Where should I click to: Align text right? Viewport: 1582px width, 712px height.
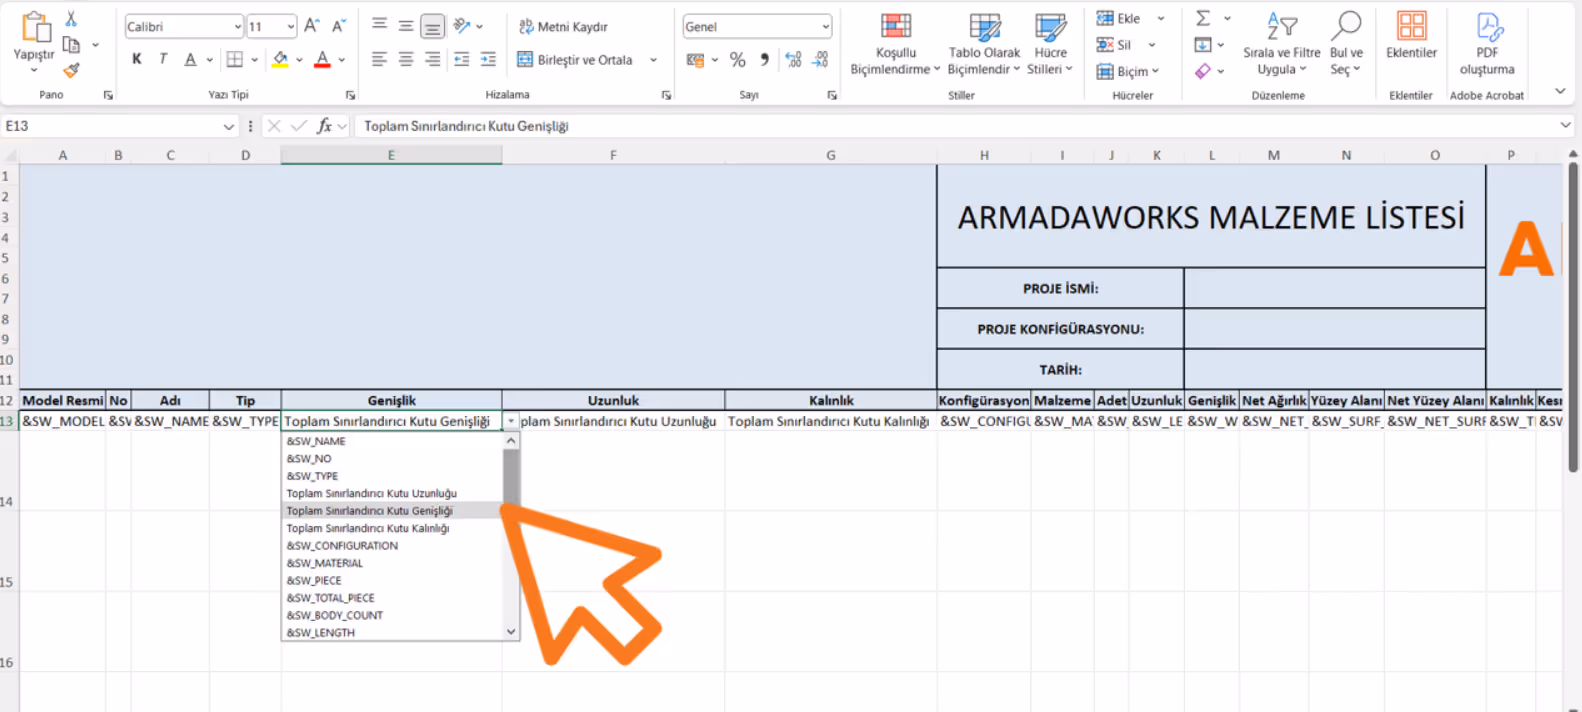click(432, 60)
